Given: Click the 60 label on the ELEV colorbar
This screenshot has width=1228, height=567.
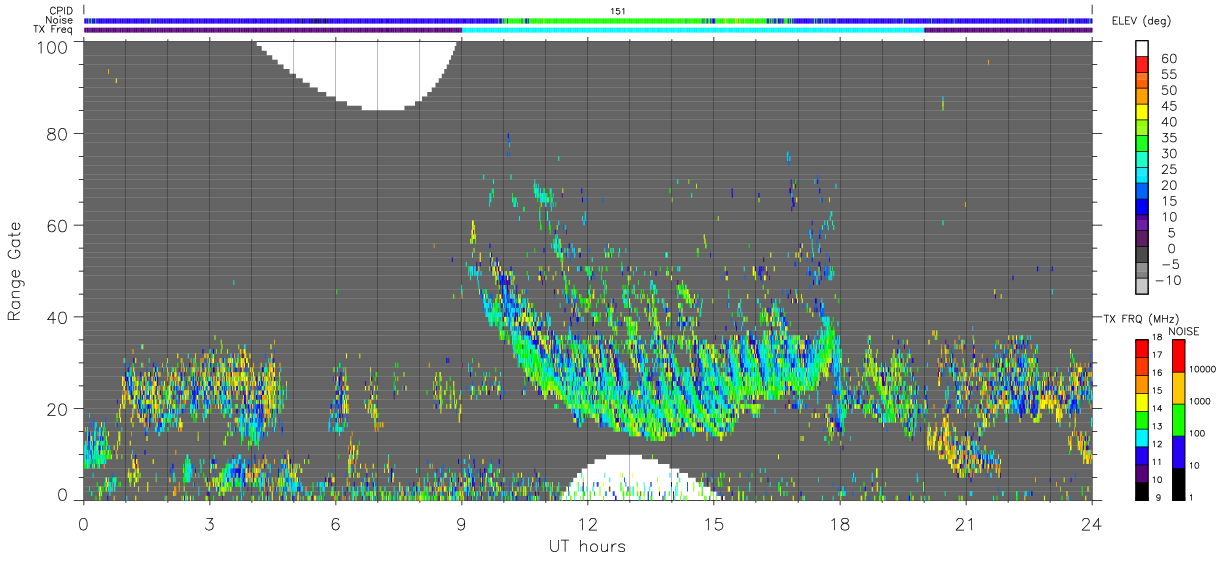Looking at the screenshot, I should click(1169, 59).
